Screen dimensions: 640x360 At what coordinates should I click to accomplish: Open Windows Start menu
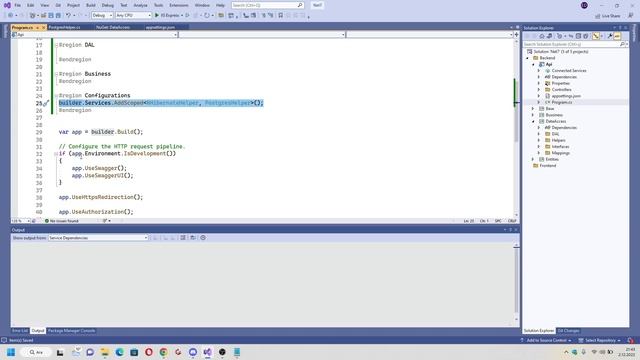[x=11, y=352]
